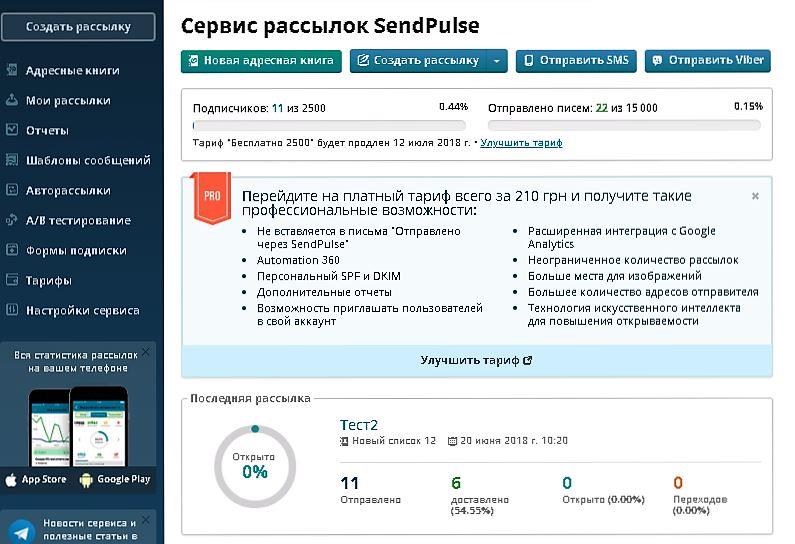795x544 pixels.
Task: Open Адресные книги in sidebar
Action: (73, 70)
